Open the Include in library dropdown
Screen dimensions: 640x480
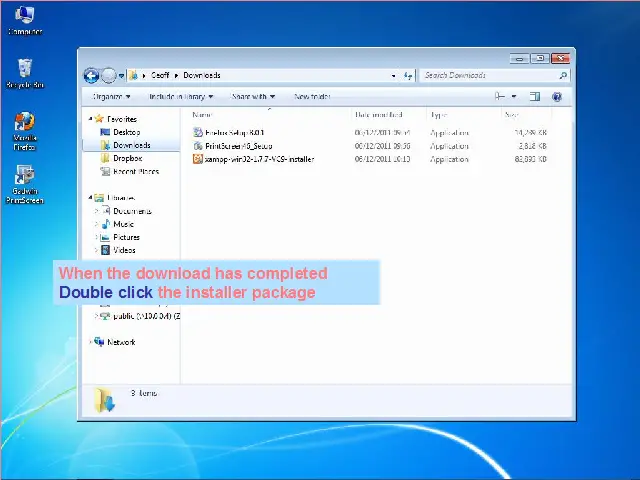pyautogui.click(x=181, y=97)
